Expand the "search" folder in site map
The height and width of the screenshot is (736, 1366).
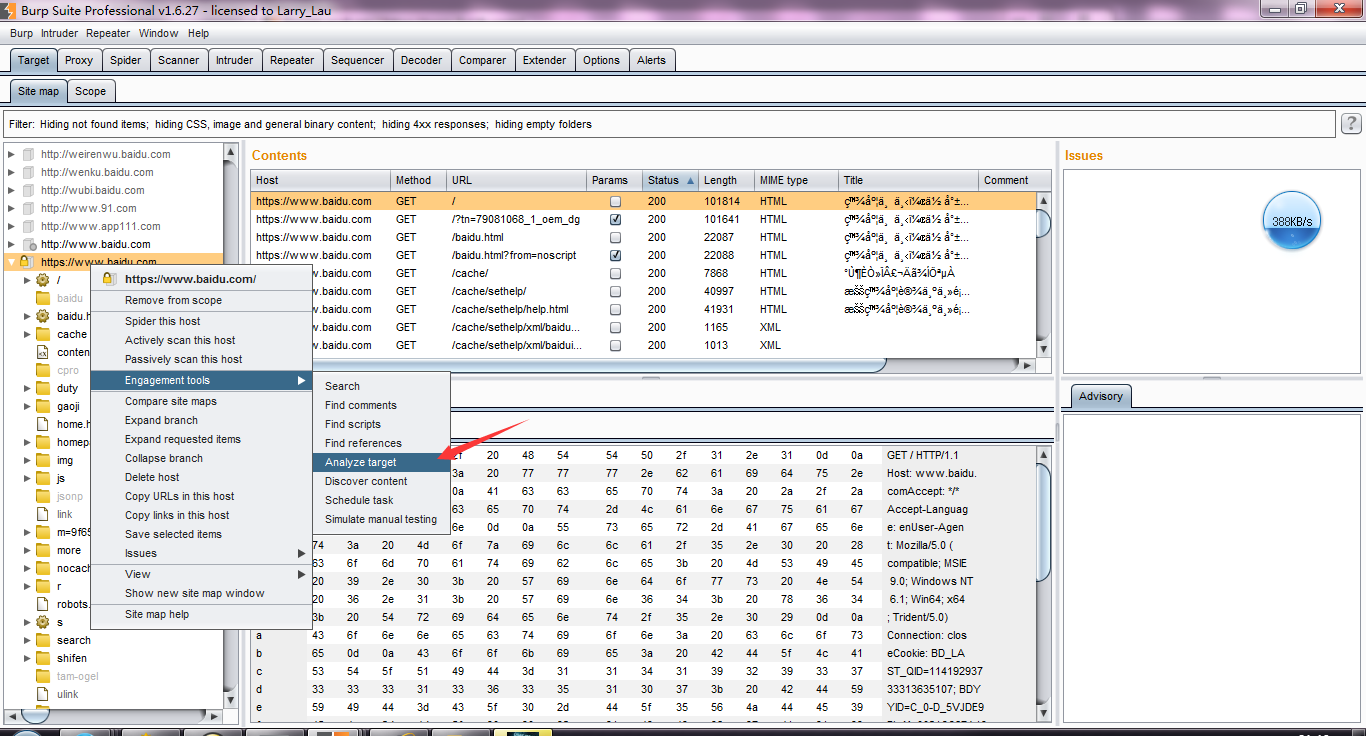pyautogui.click(x=27, y=640)
